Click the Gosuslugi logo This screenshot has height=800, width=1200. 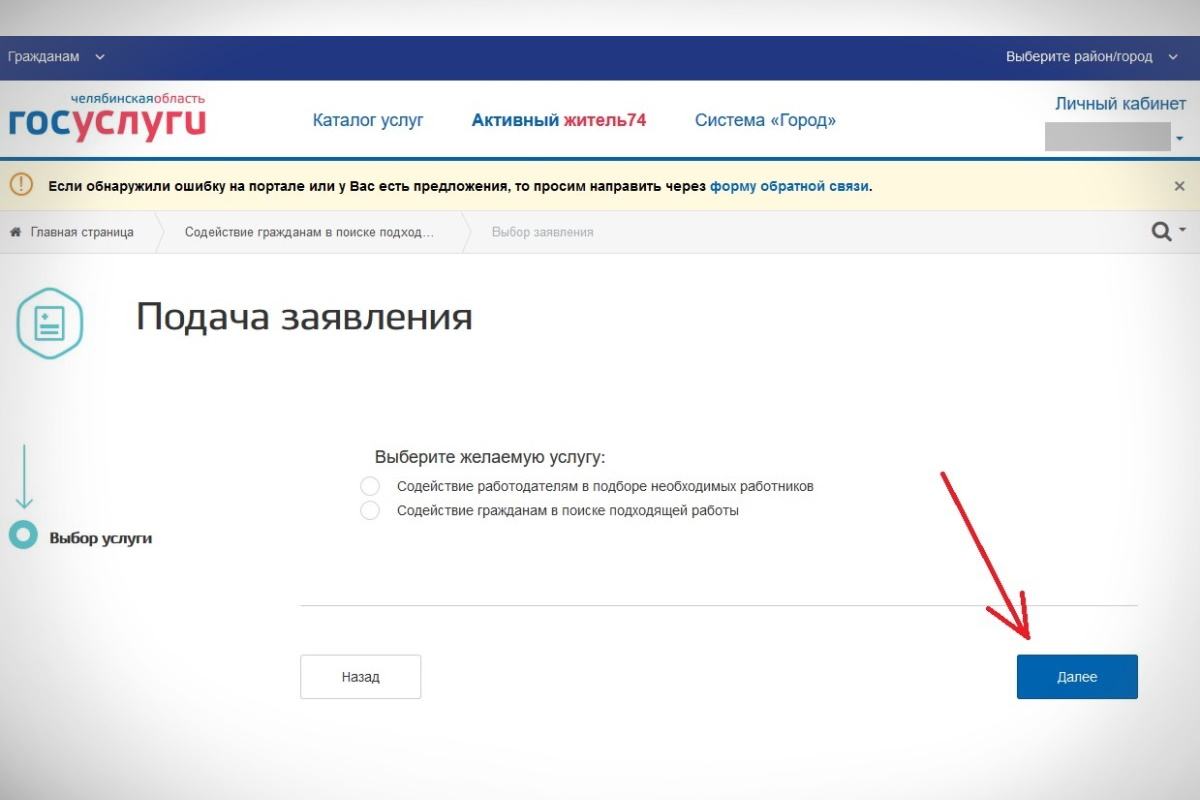(107, 119)
